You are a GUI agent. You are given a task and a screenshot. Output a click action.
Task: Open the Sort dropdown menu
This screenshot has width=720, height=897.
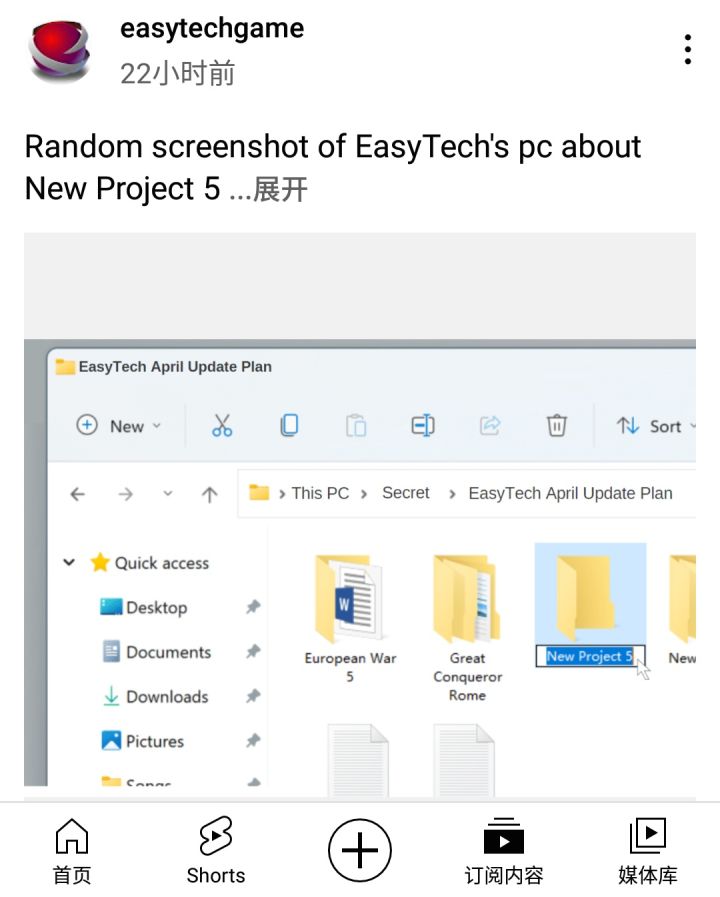(655, 426)
